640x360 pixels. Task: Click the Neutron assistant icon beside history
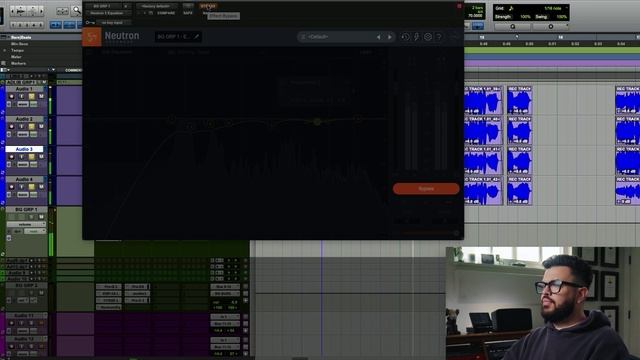click(416, 37)
